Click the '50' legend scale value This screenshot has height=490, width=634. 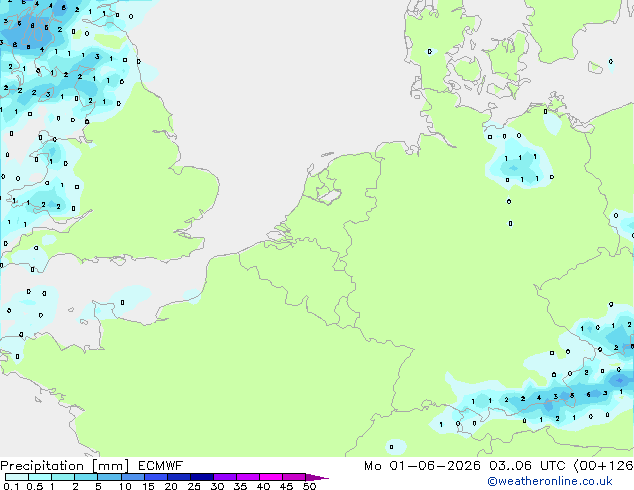point(309,486)
